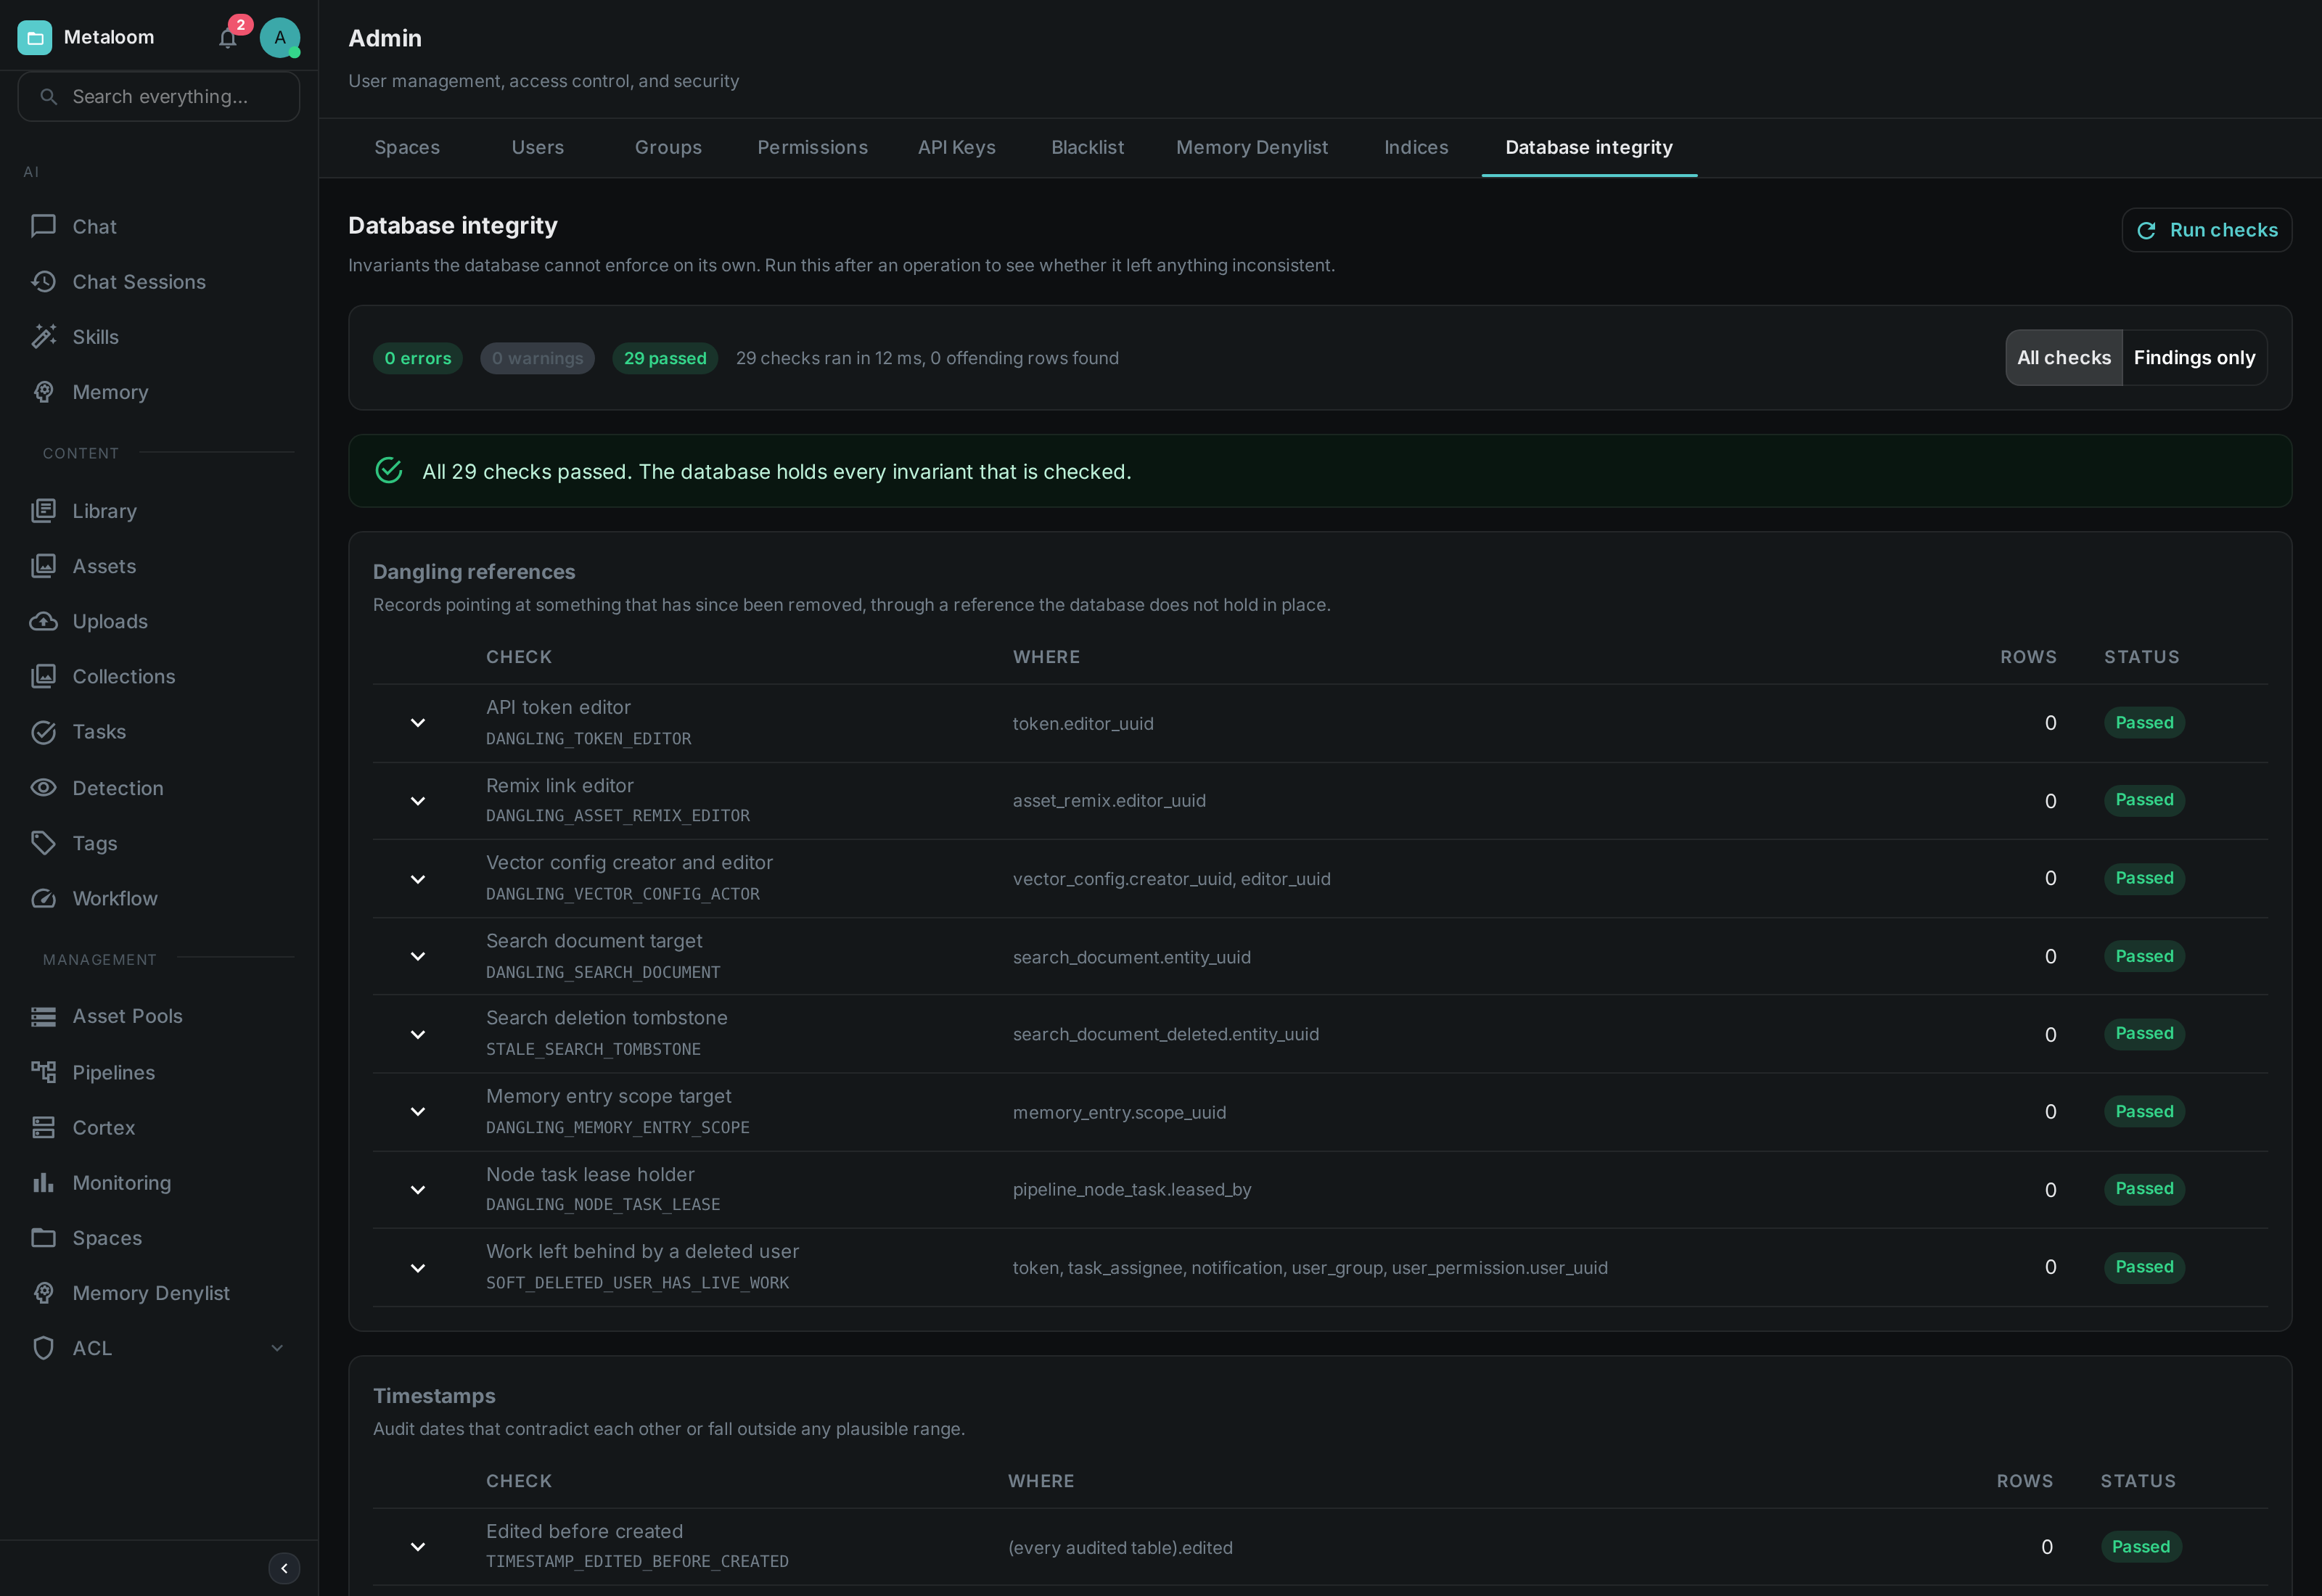The height and width of the screenshot is (1596, 2322).
Task: Click the ACL shield icon
Action: click(x=43, y=1348)
